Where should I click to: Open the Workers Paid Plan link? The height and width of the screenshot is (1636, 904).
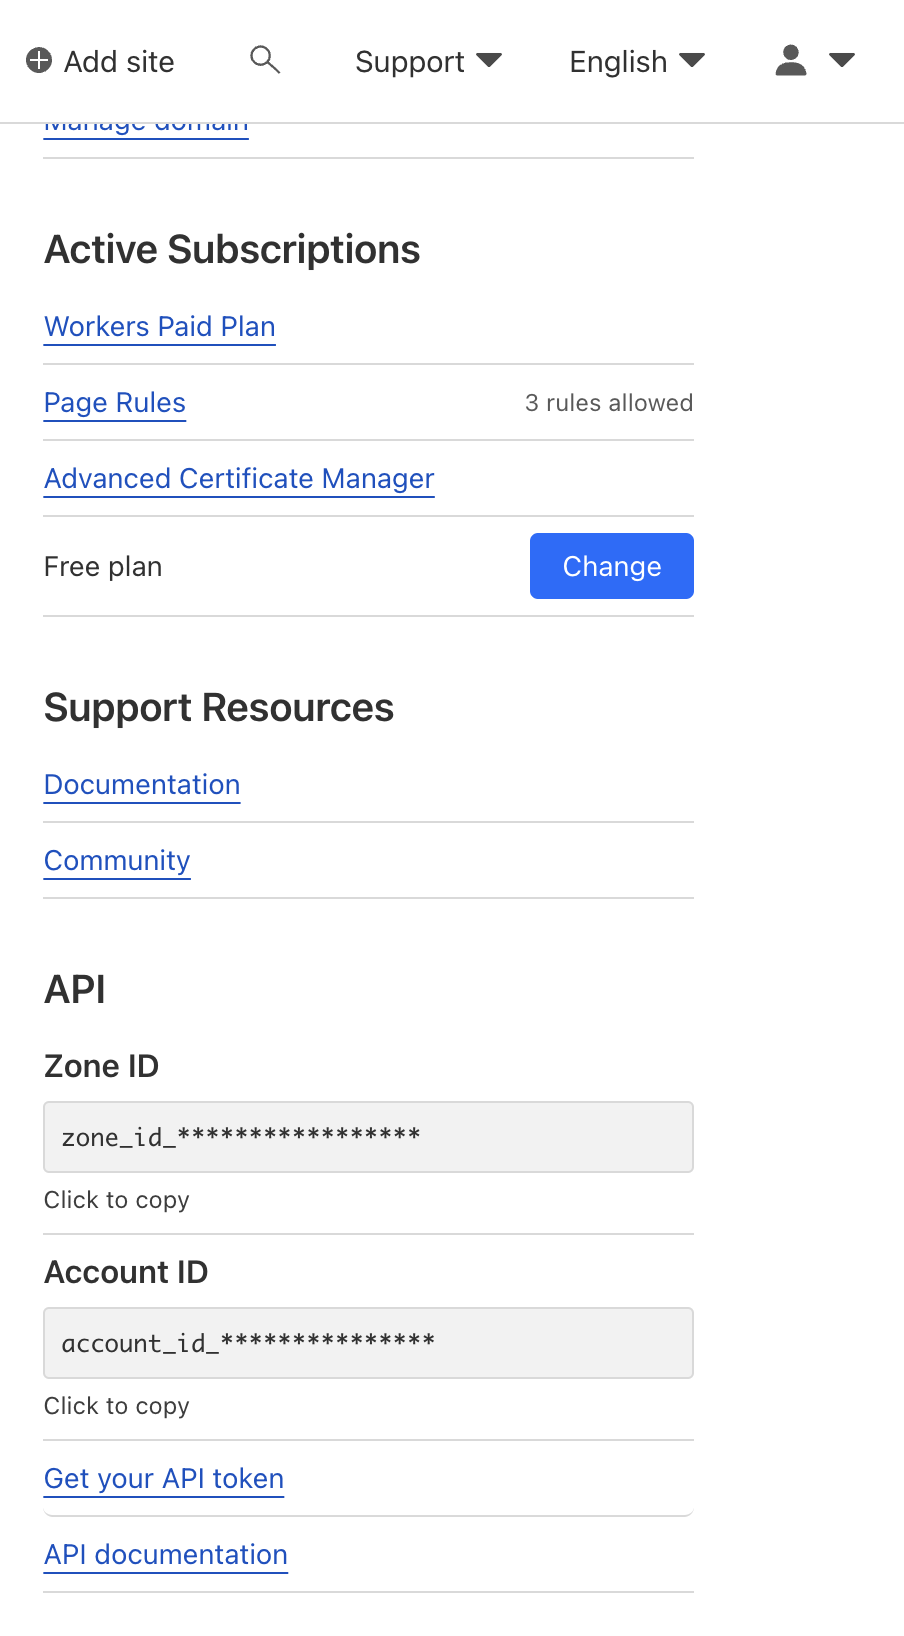pyautogui.click(x=160, y=327)
